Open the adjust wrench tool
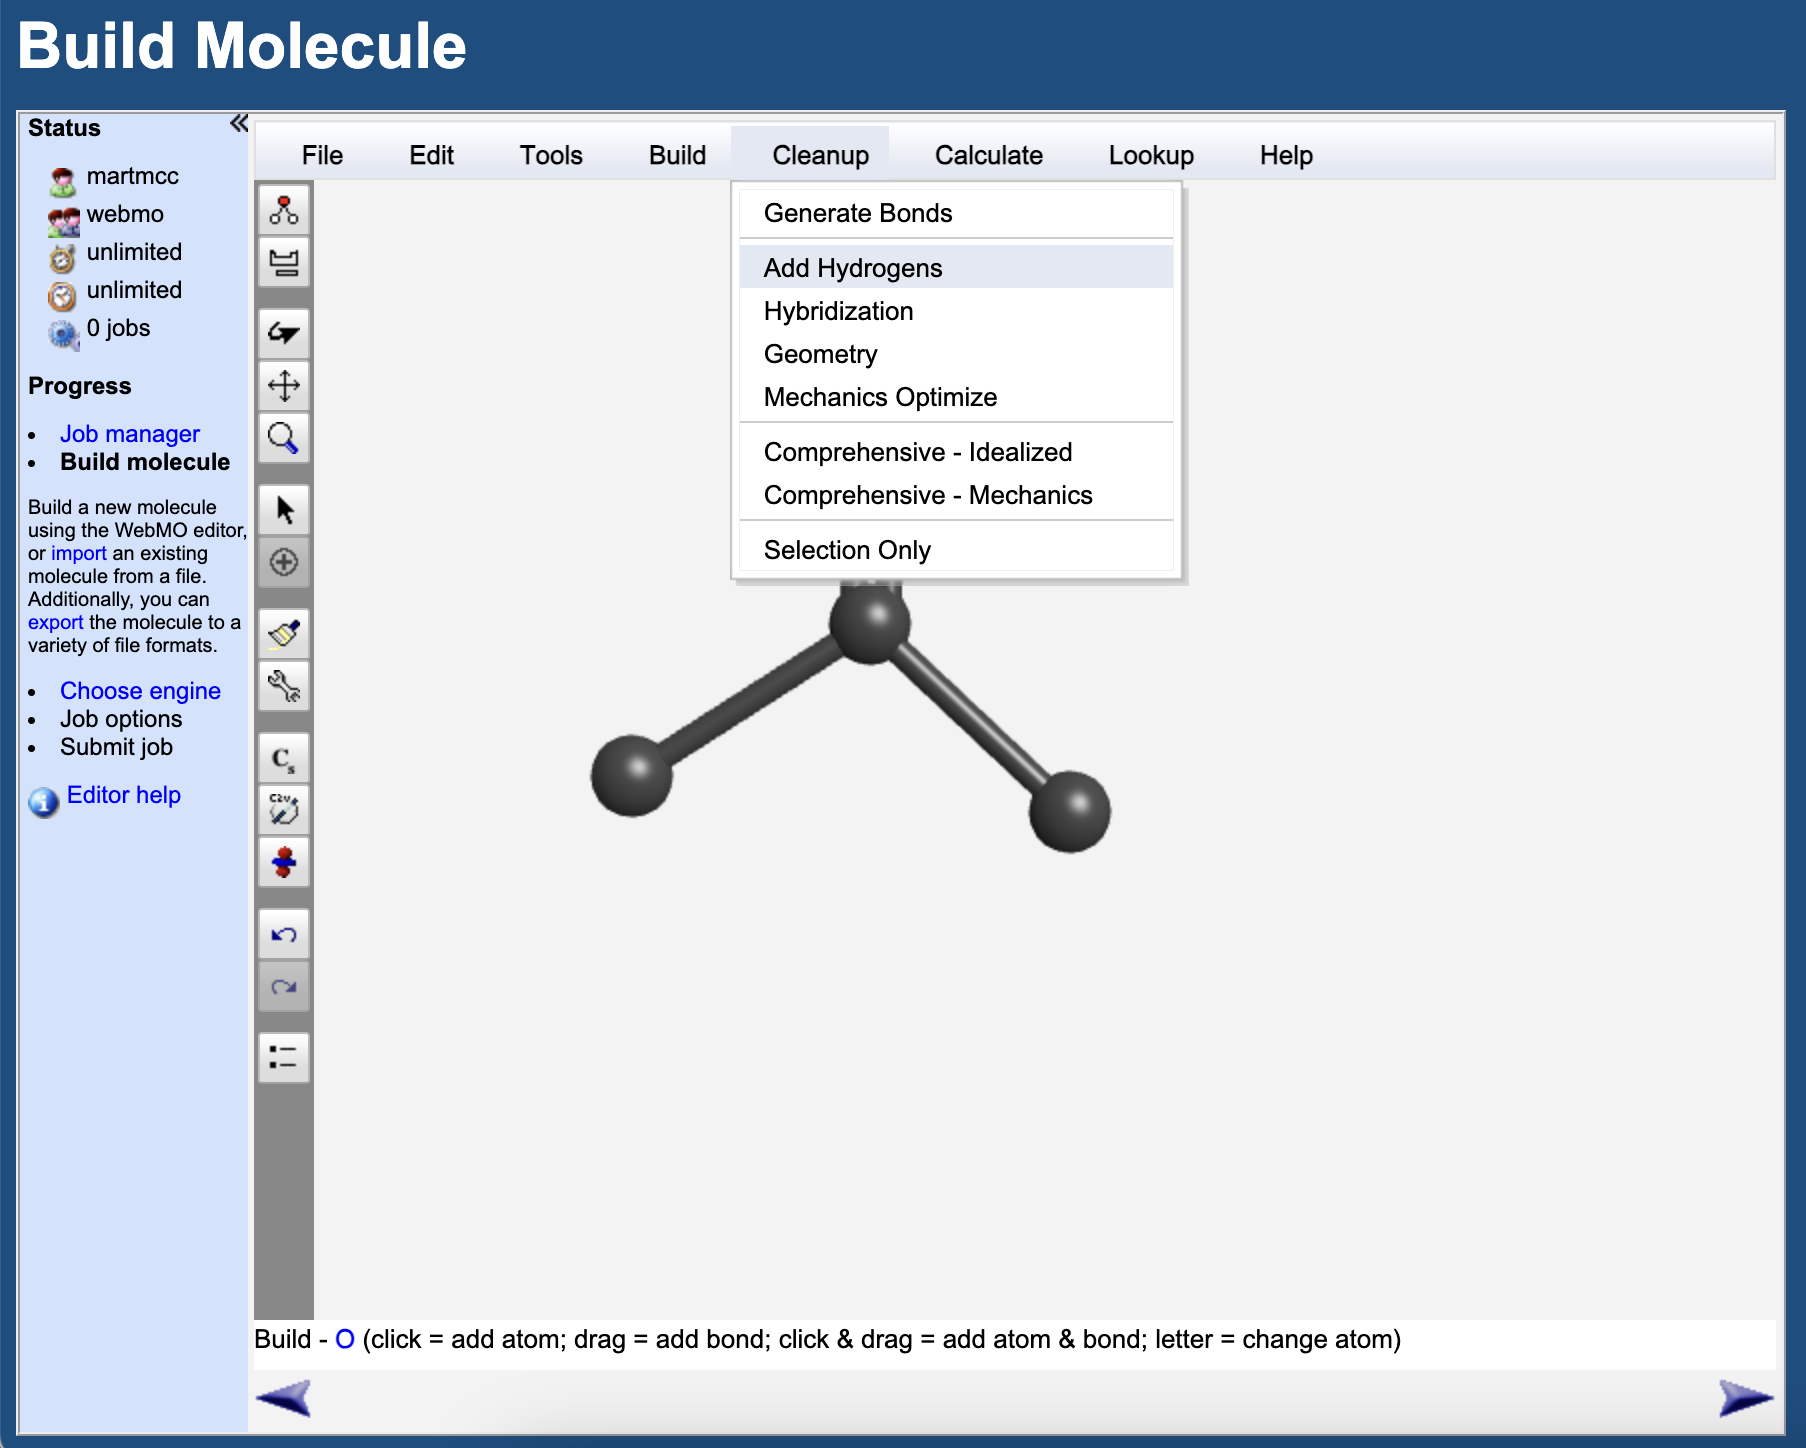Viewport: 1806px width, 1448px height. coord(283,687)
